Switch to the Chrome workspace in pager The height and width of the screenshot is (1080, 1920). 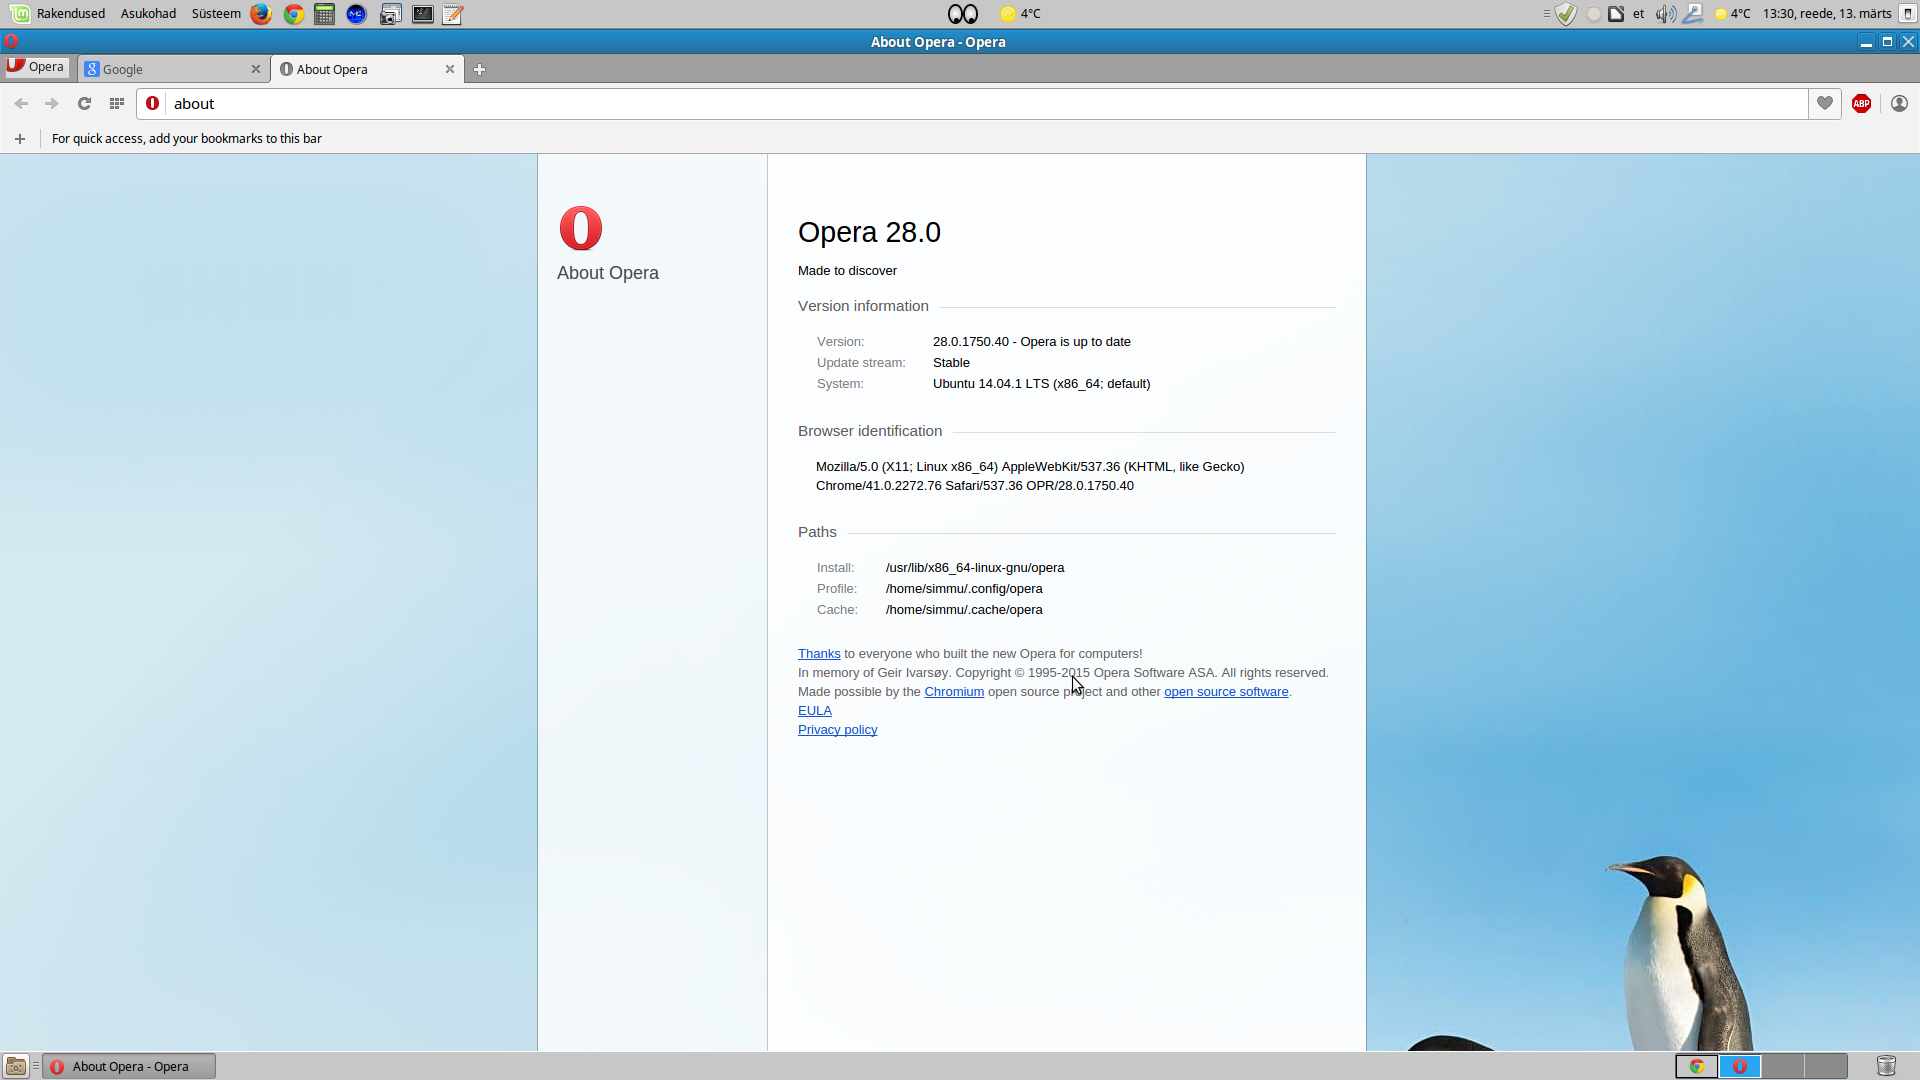(x=1696, y=1066)
